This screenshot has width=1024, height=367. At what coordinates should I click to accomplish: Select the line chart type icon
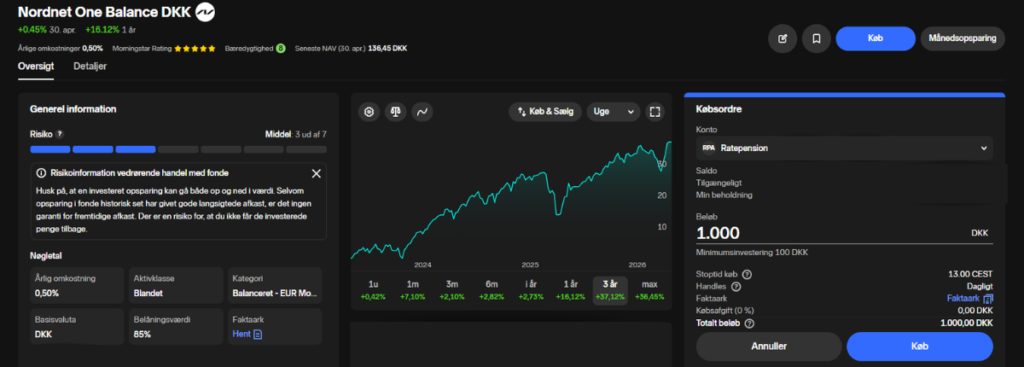422,112
